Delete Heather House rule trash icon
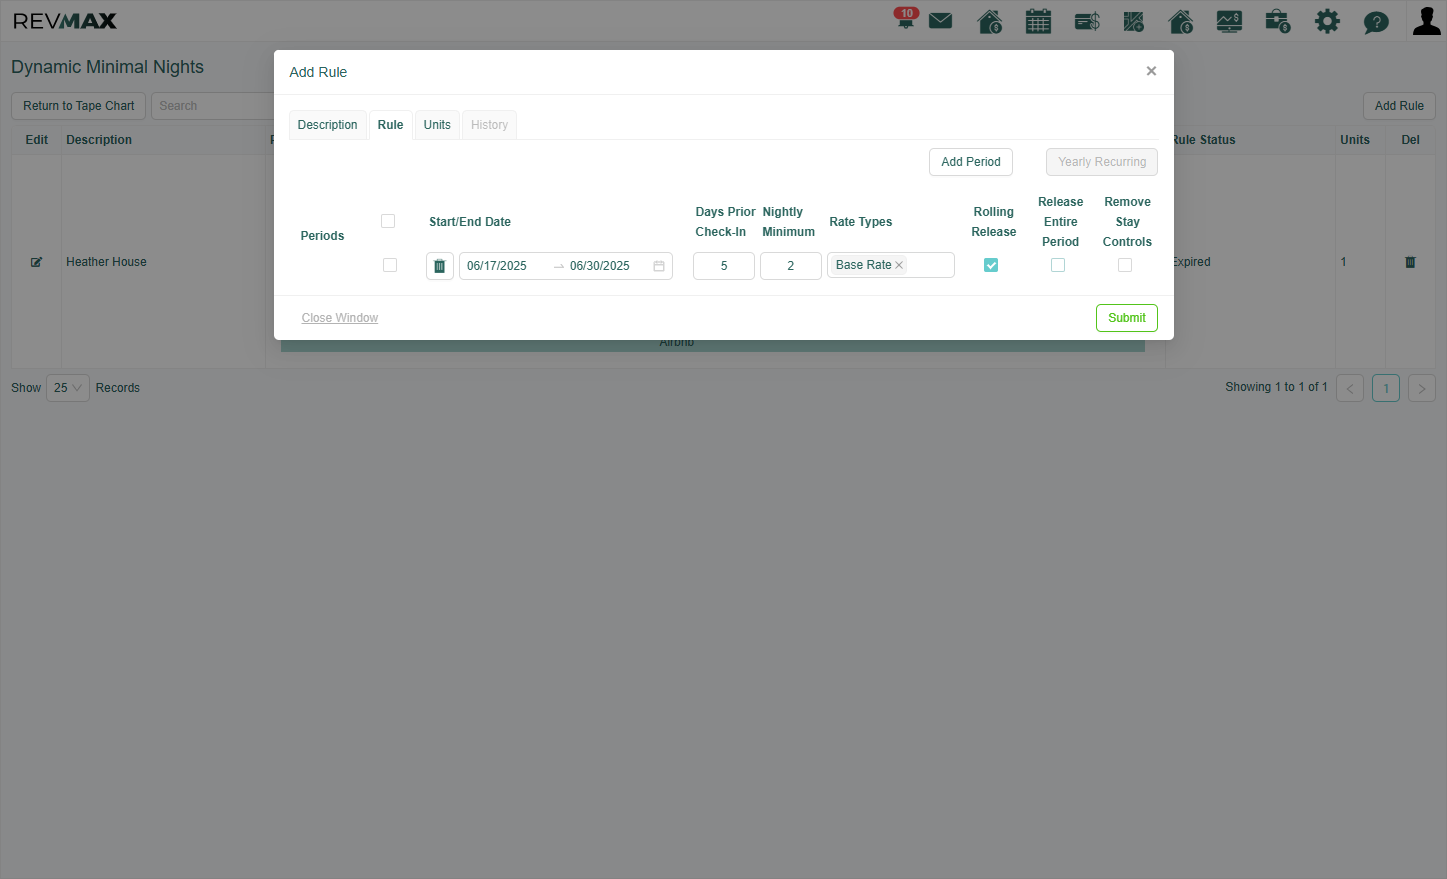Image resolution: width=1447 pixels, height=879 pixels. point(1410,262)
